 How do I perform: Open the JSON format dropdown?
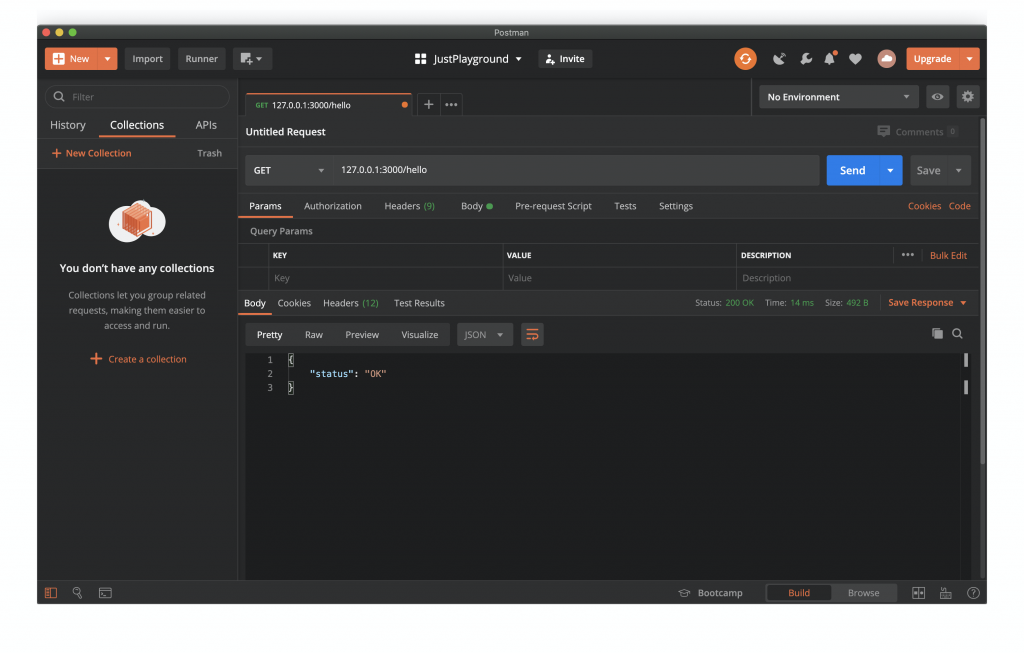[x=485, y=334]
